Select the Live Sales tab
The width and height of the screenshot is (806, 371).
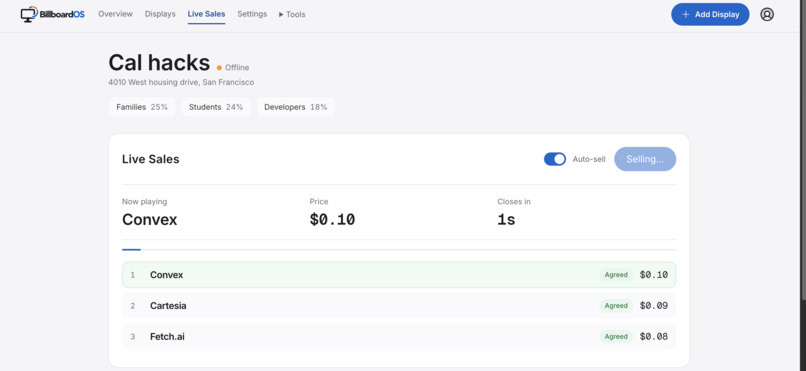click(206, 14)
